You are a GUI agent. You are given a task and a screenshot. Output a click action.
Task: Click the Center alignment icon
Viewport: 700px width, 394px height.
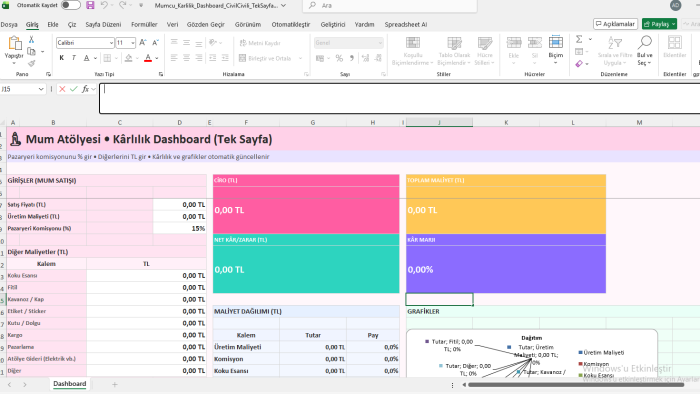(x=187, y=58)
